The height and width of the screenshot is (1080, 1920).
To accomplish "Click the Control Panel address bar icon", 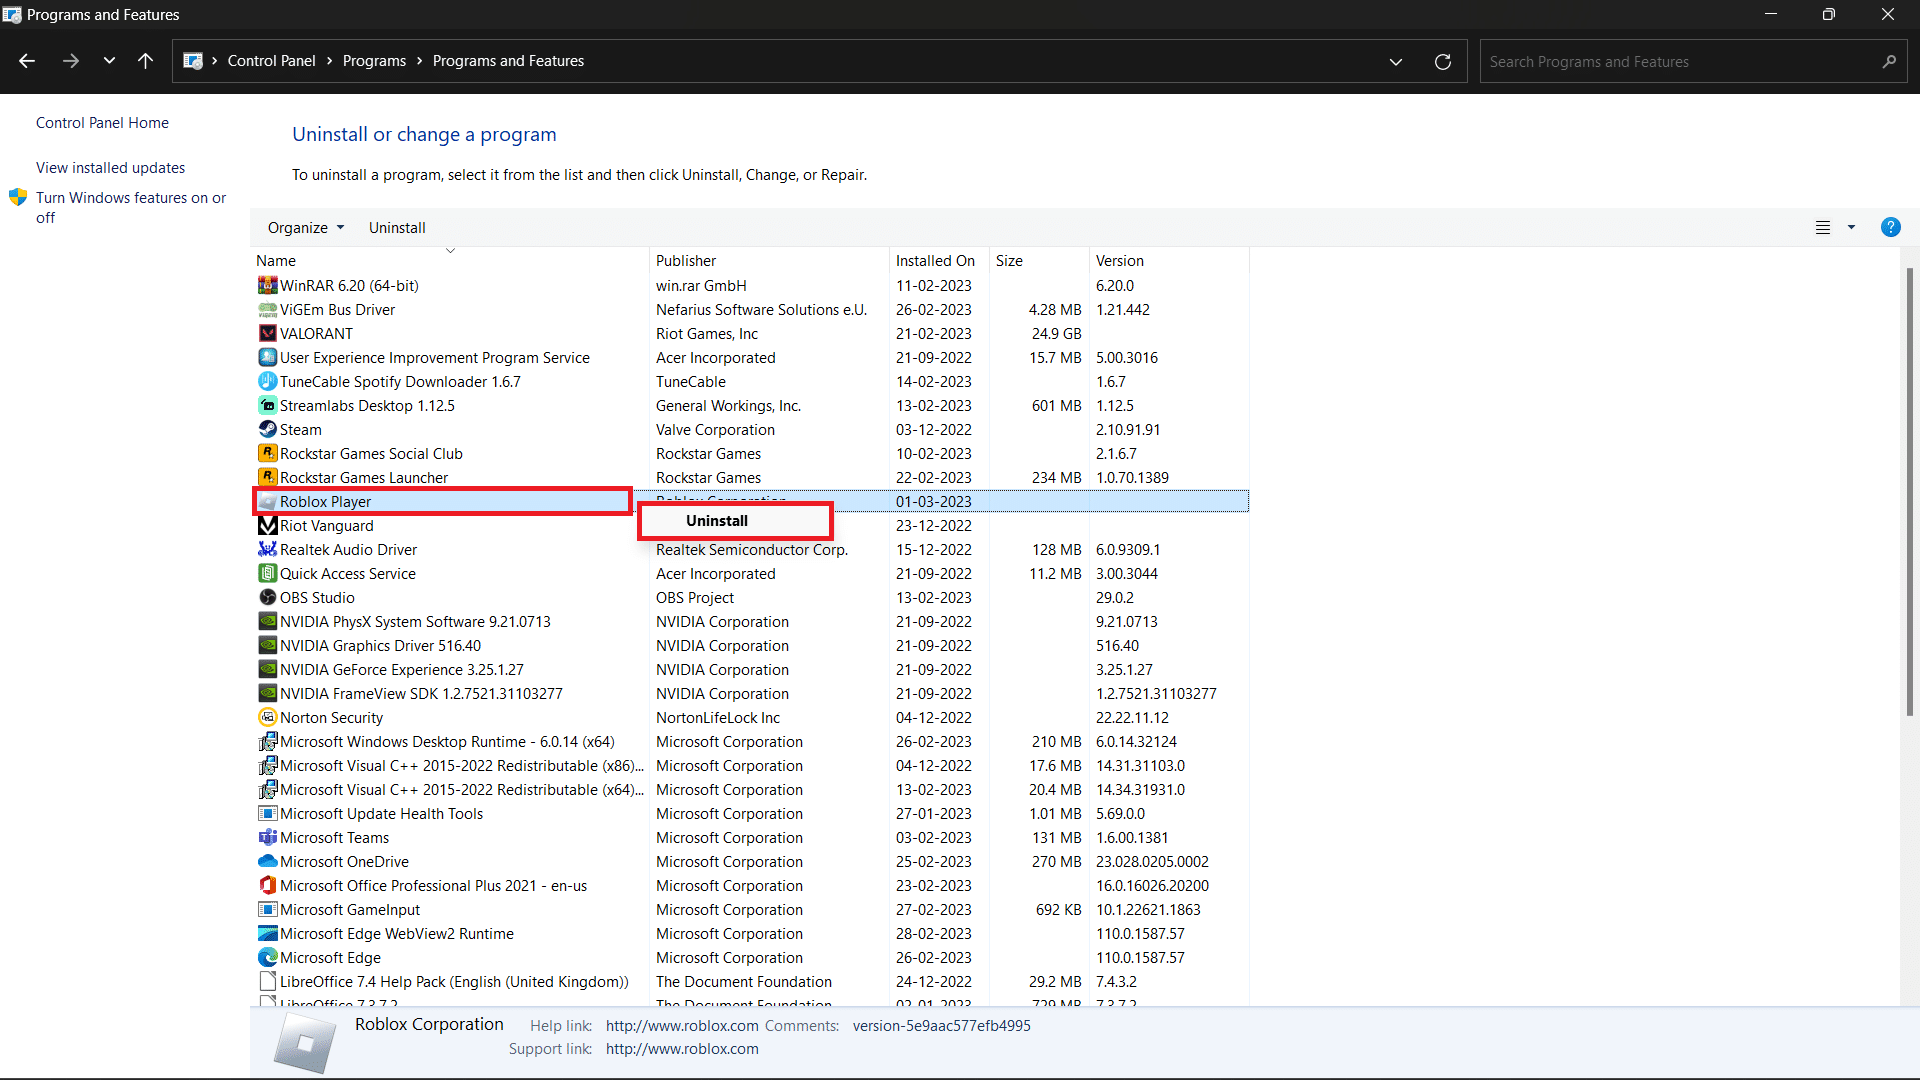I will tap(193, 61).
